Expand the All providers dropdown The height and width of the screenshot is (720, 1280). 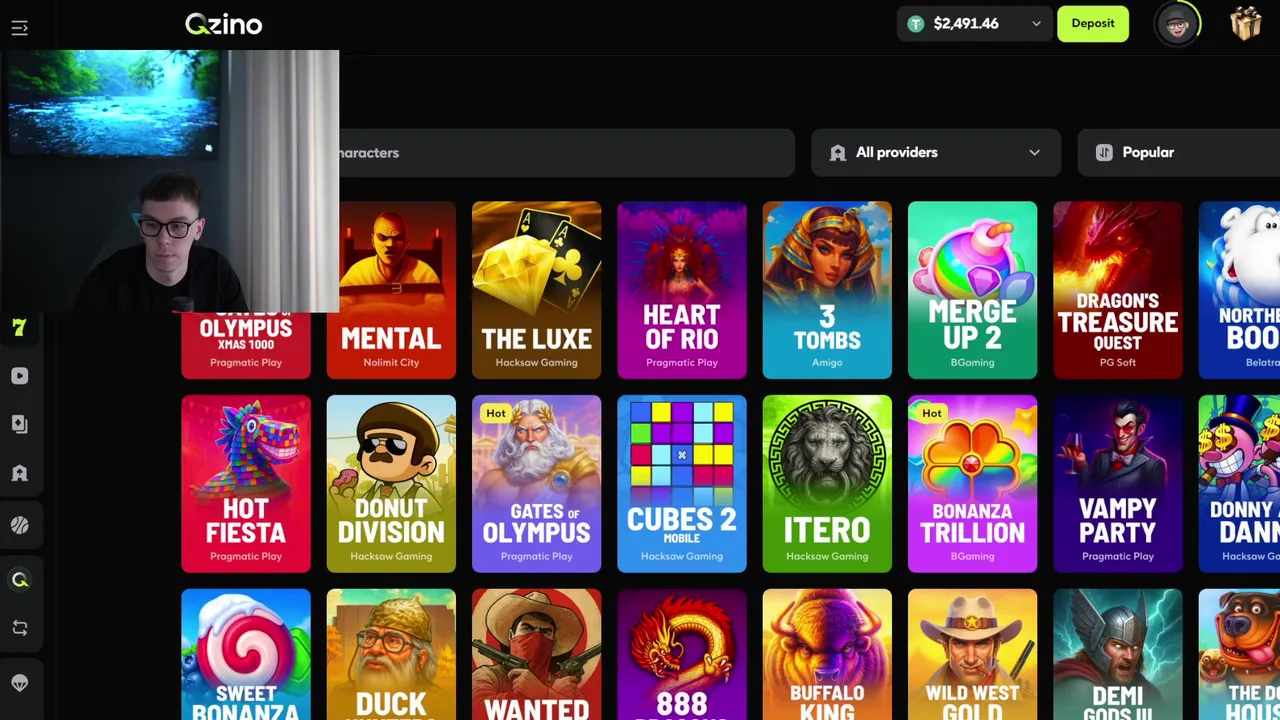click(936, 153)
